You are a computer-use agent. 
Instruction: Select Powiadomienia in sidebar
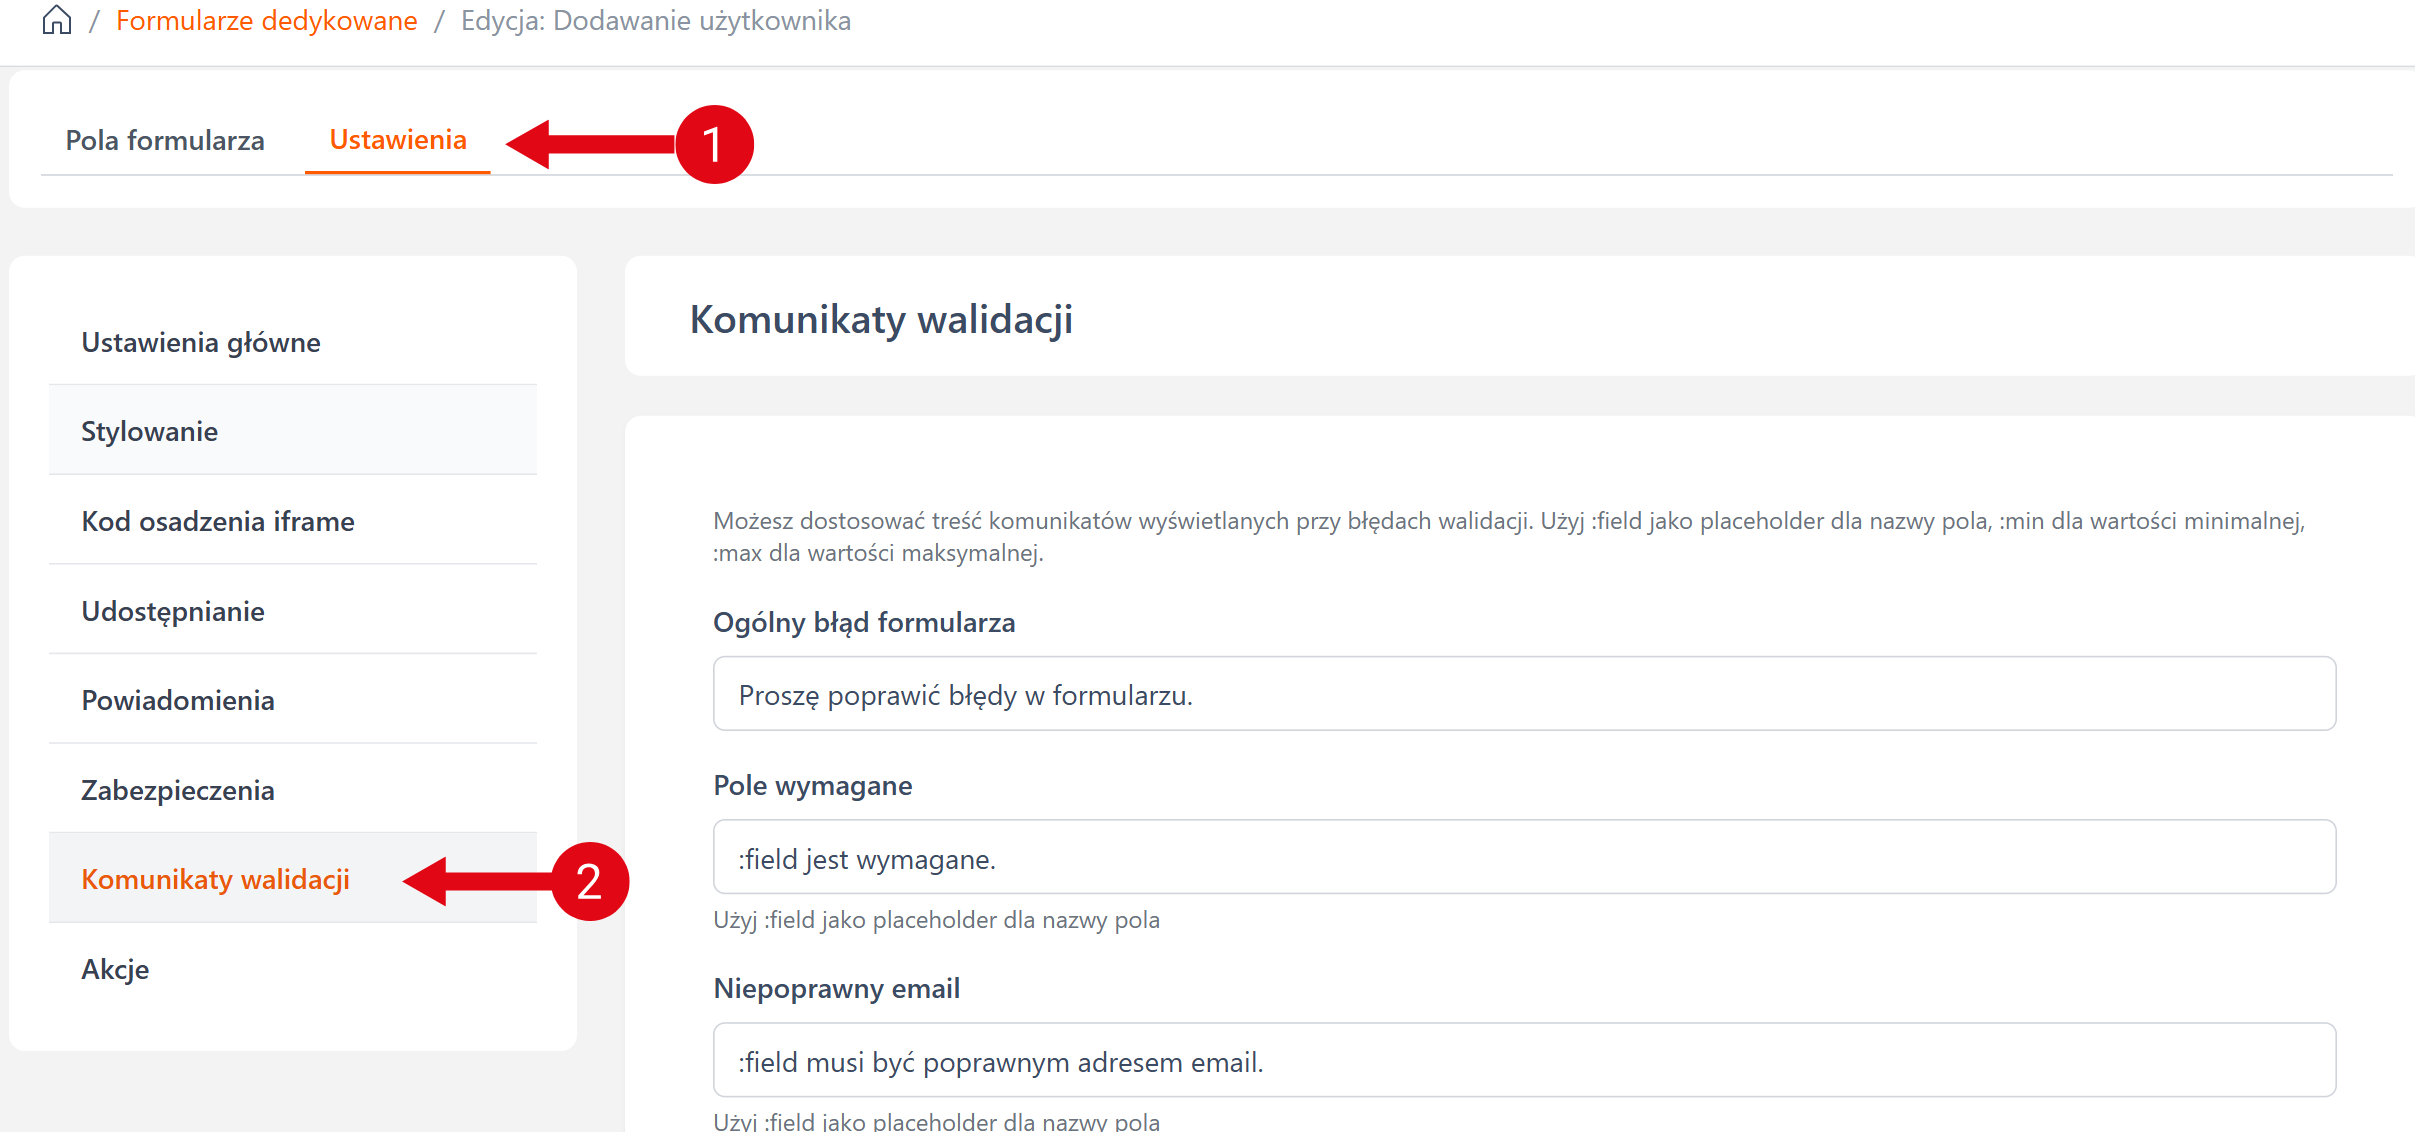point(178,700)
